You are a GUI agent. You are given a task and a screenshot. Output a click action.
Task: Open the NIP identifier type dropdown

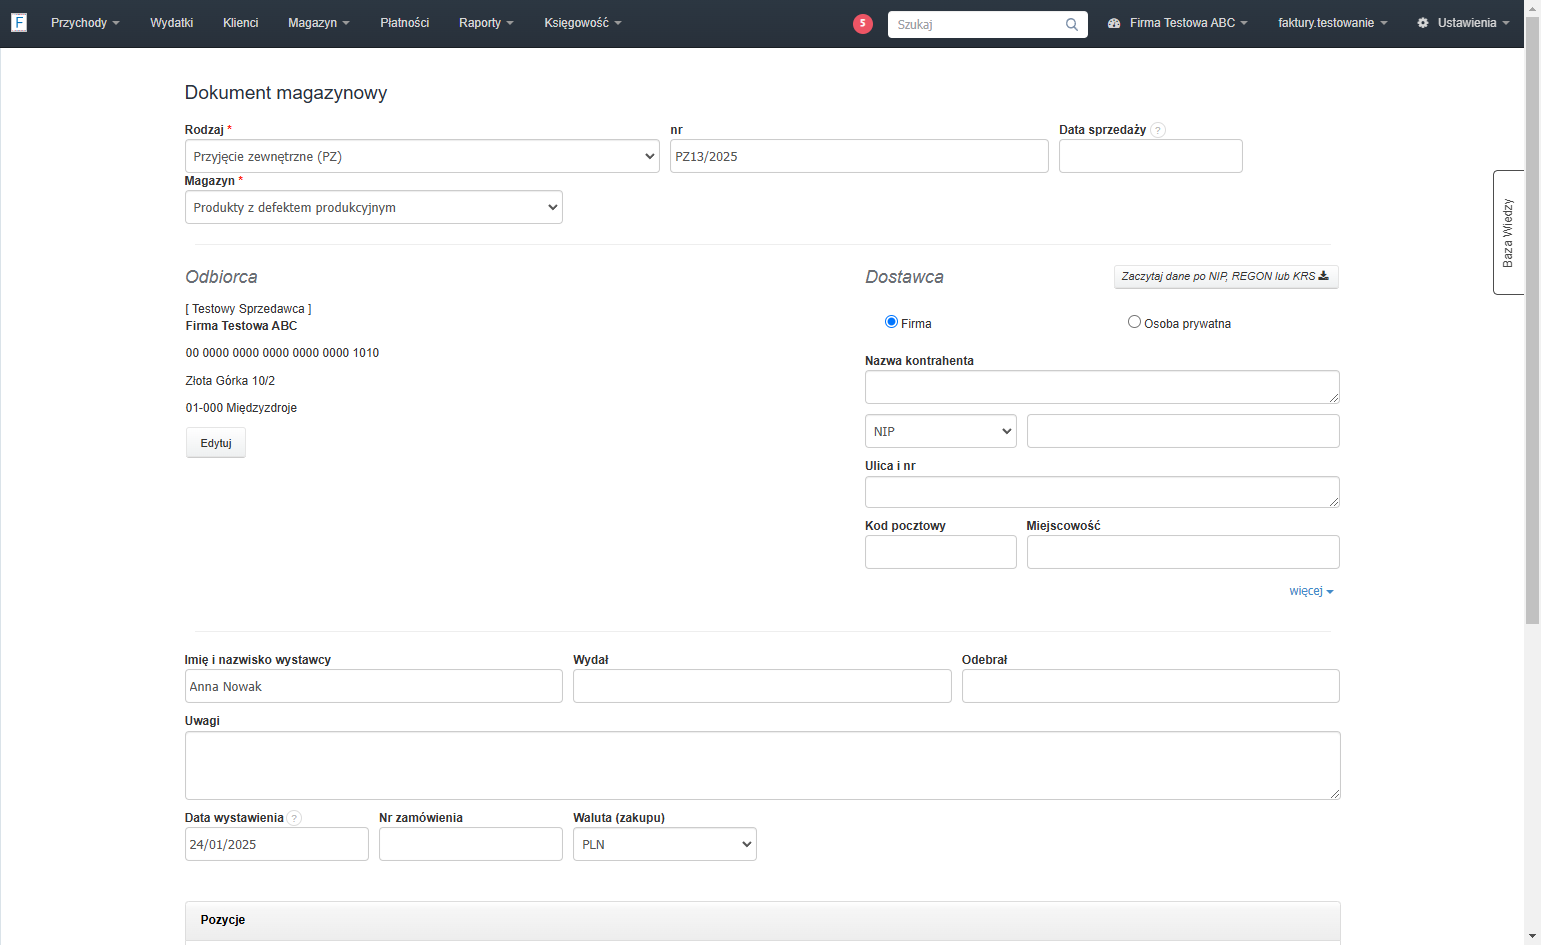[941, 431]
